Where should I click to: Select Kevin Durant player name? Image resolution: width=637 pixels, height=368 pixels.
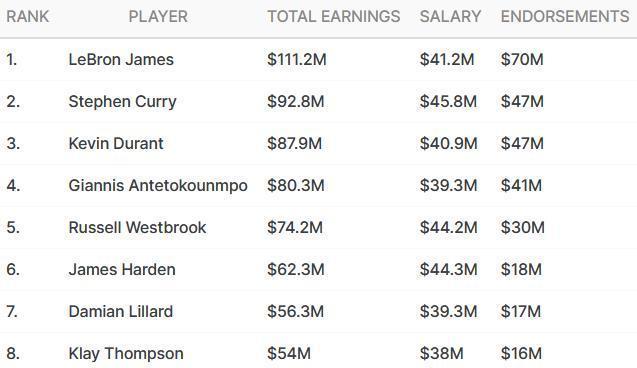[116, 143]
